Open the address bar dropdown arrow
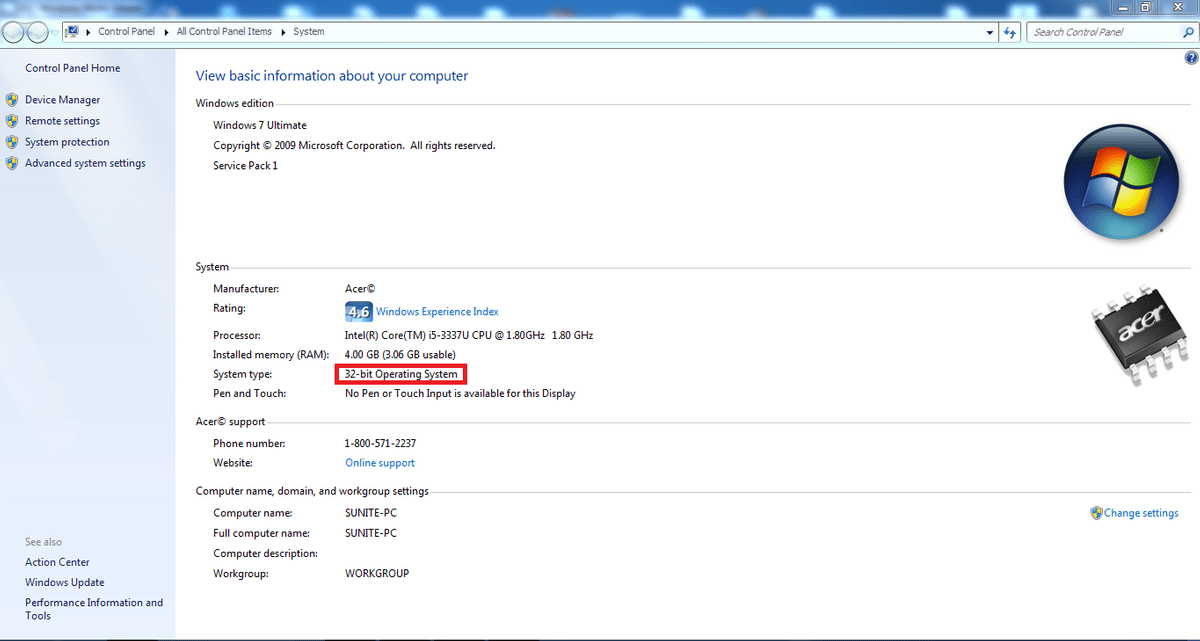The height and width of the screenshot is (641, 1200). point(989,31)
